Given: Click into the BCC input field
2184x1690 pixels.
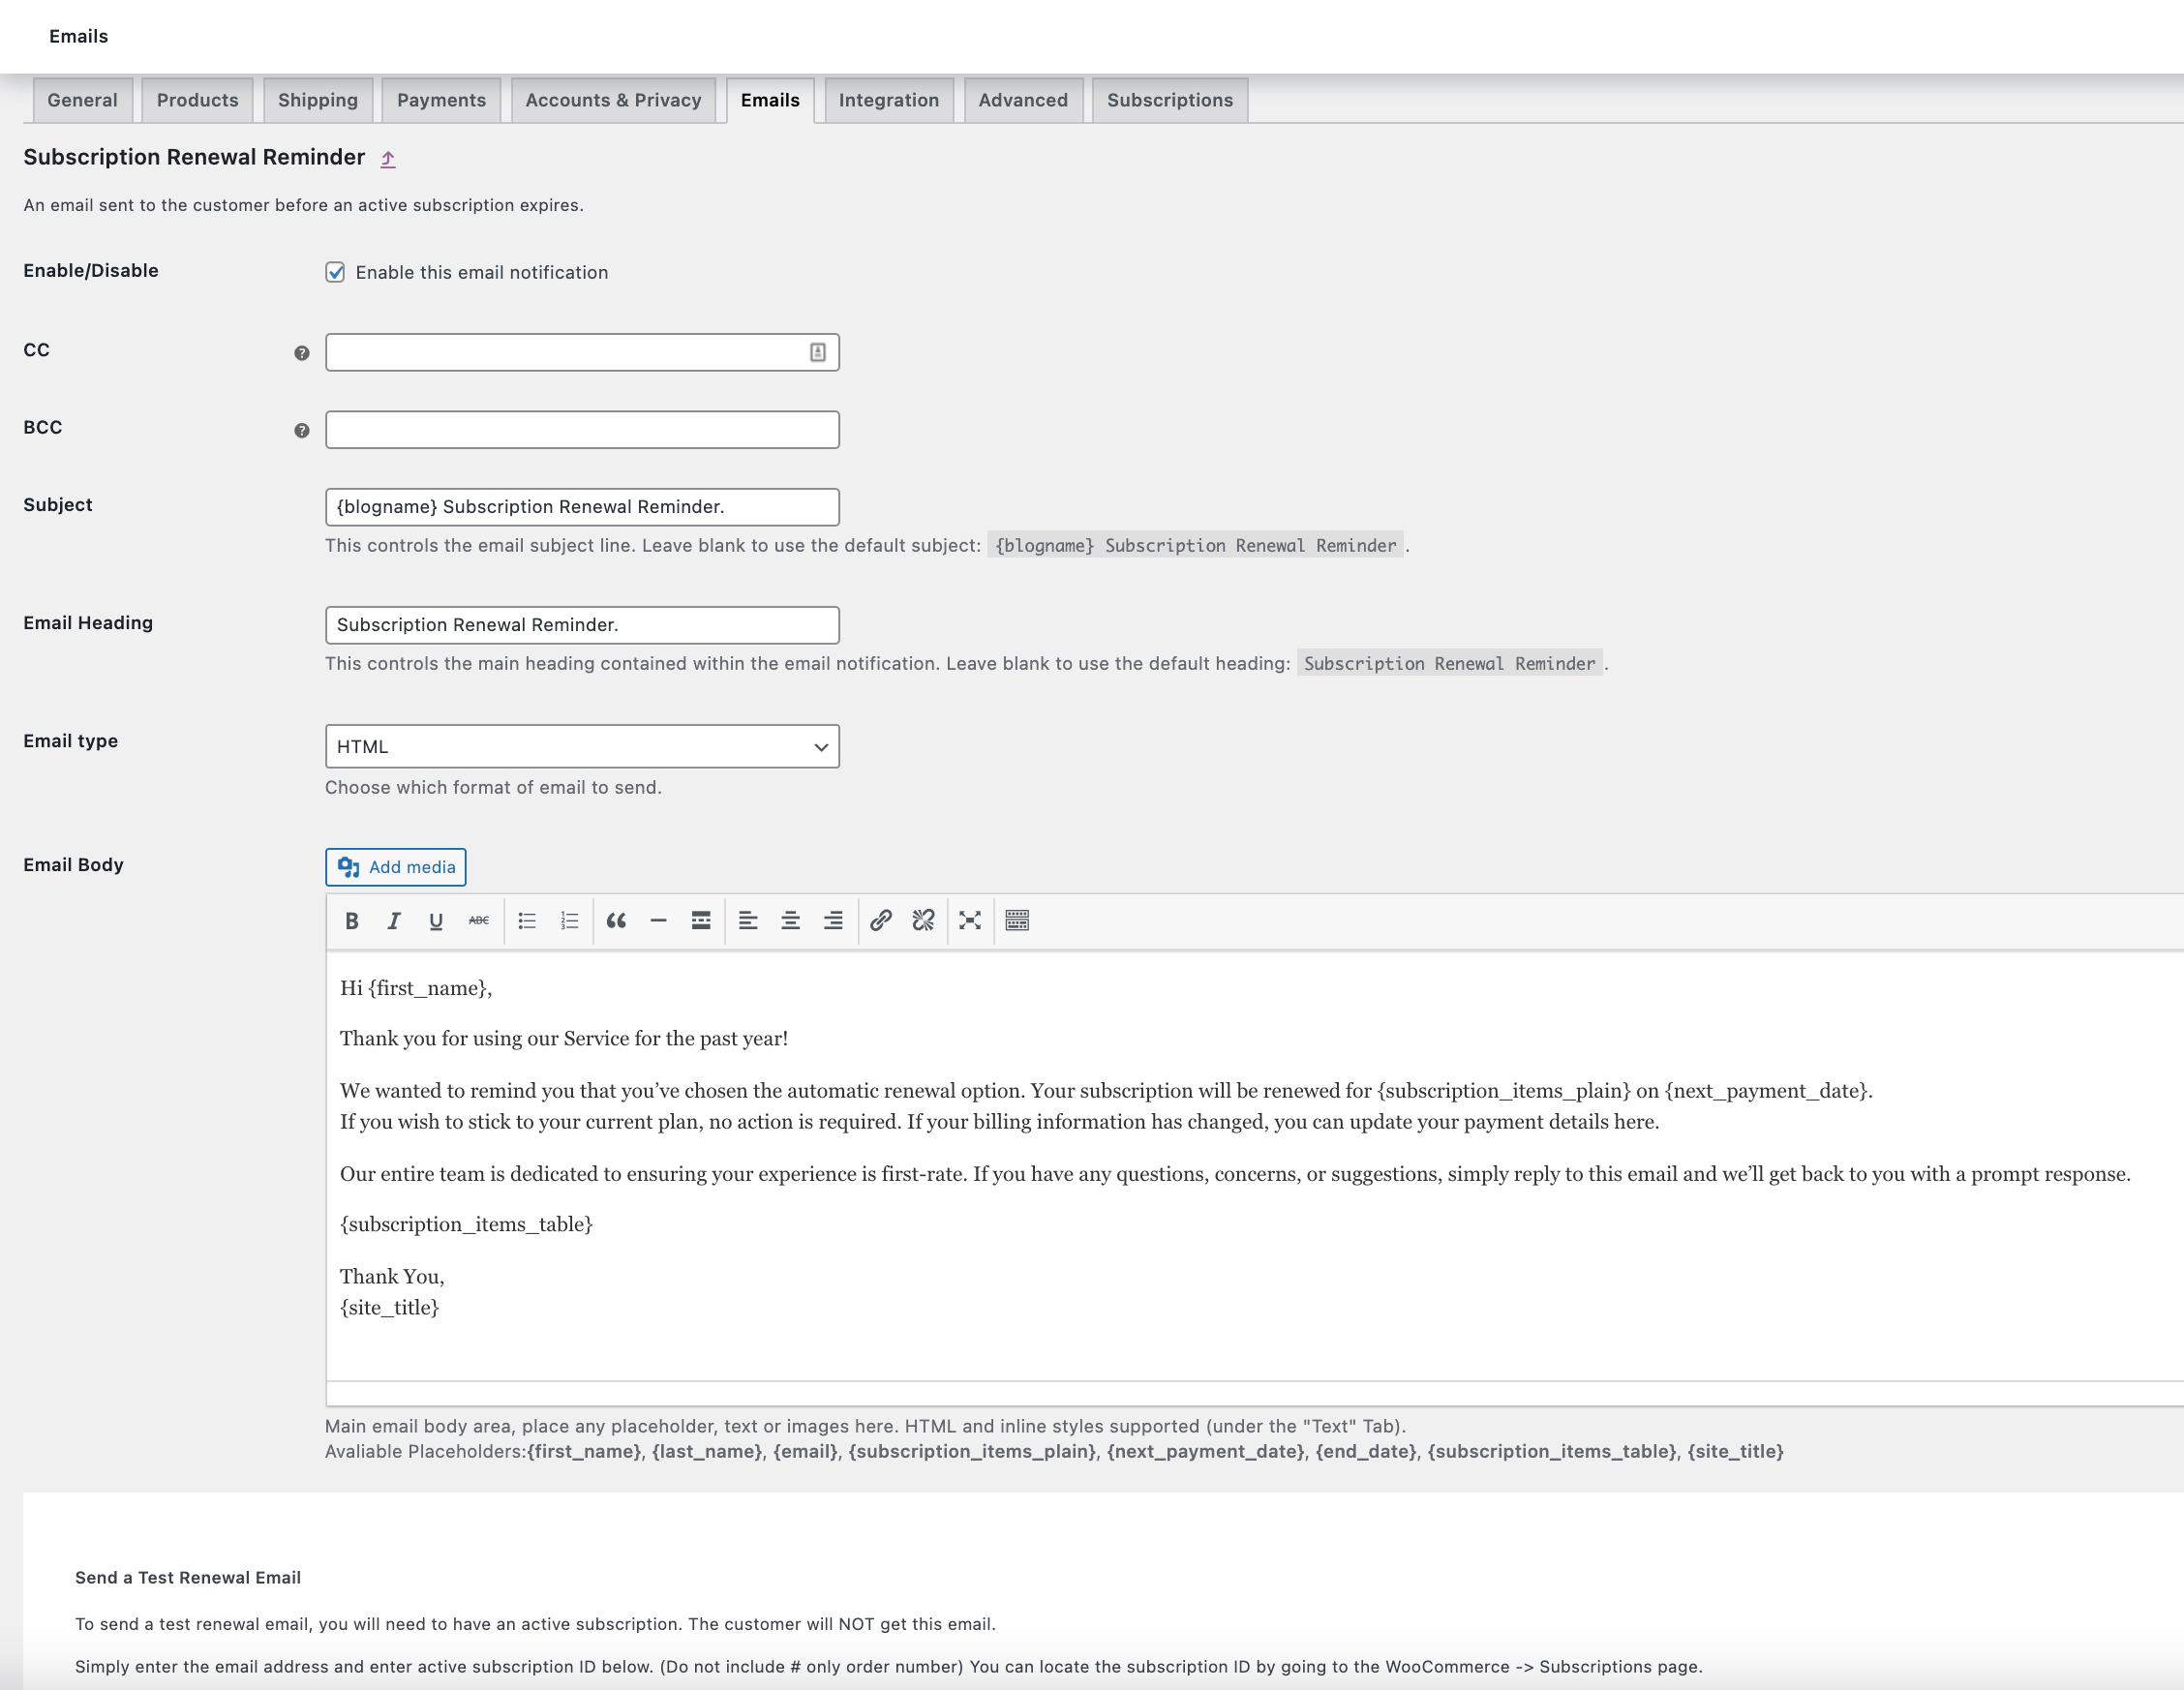Looking at the screenshot, I should [x=582, y=430].
